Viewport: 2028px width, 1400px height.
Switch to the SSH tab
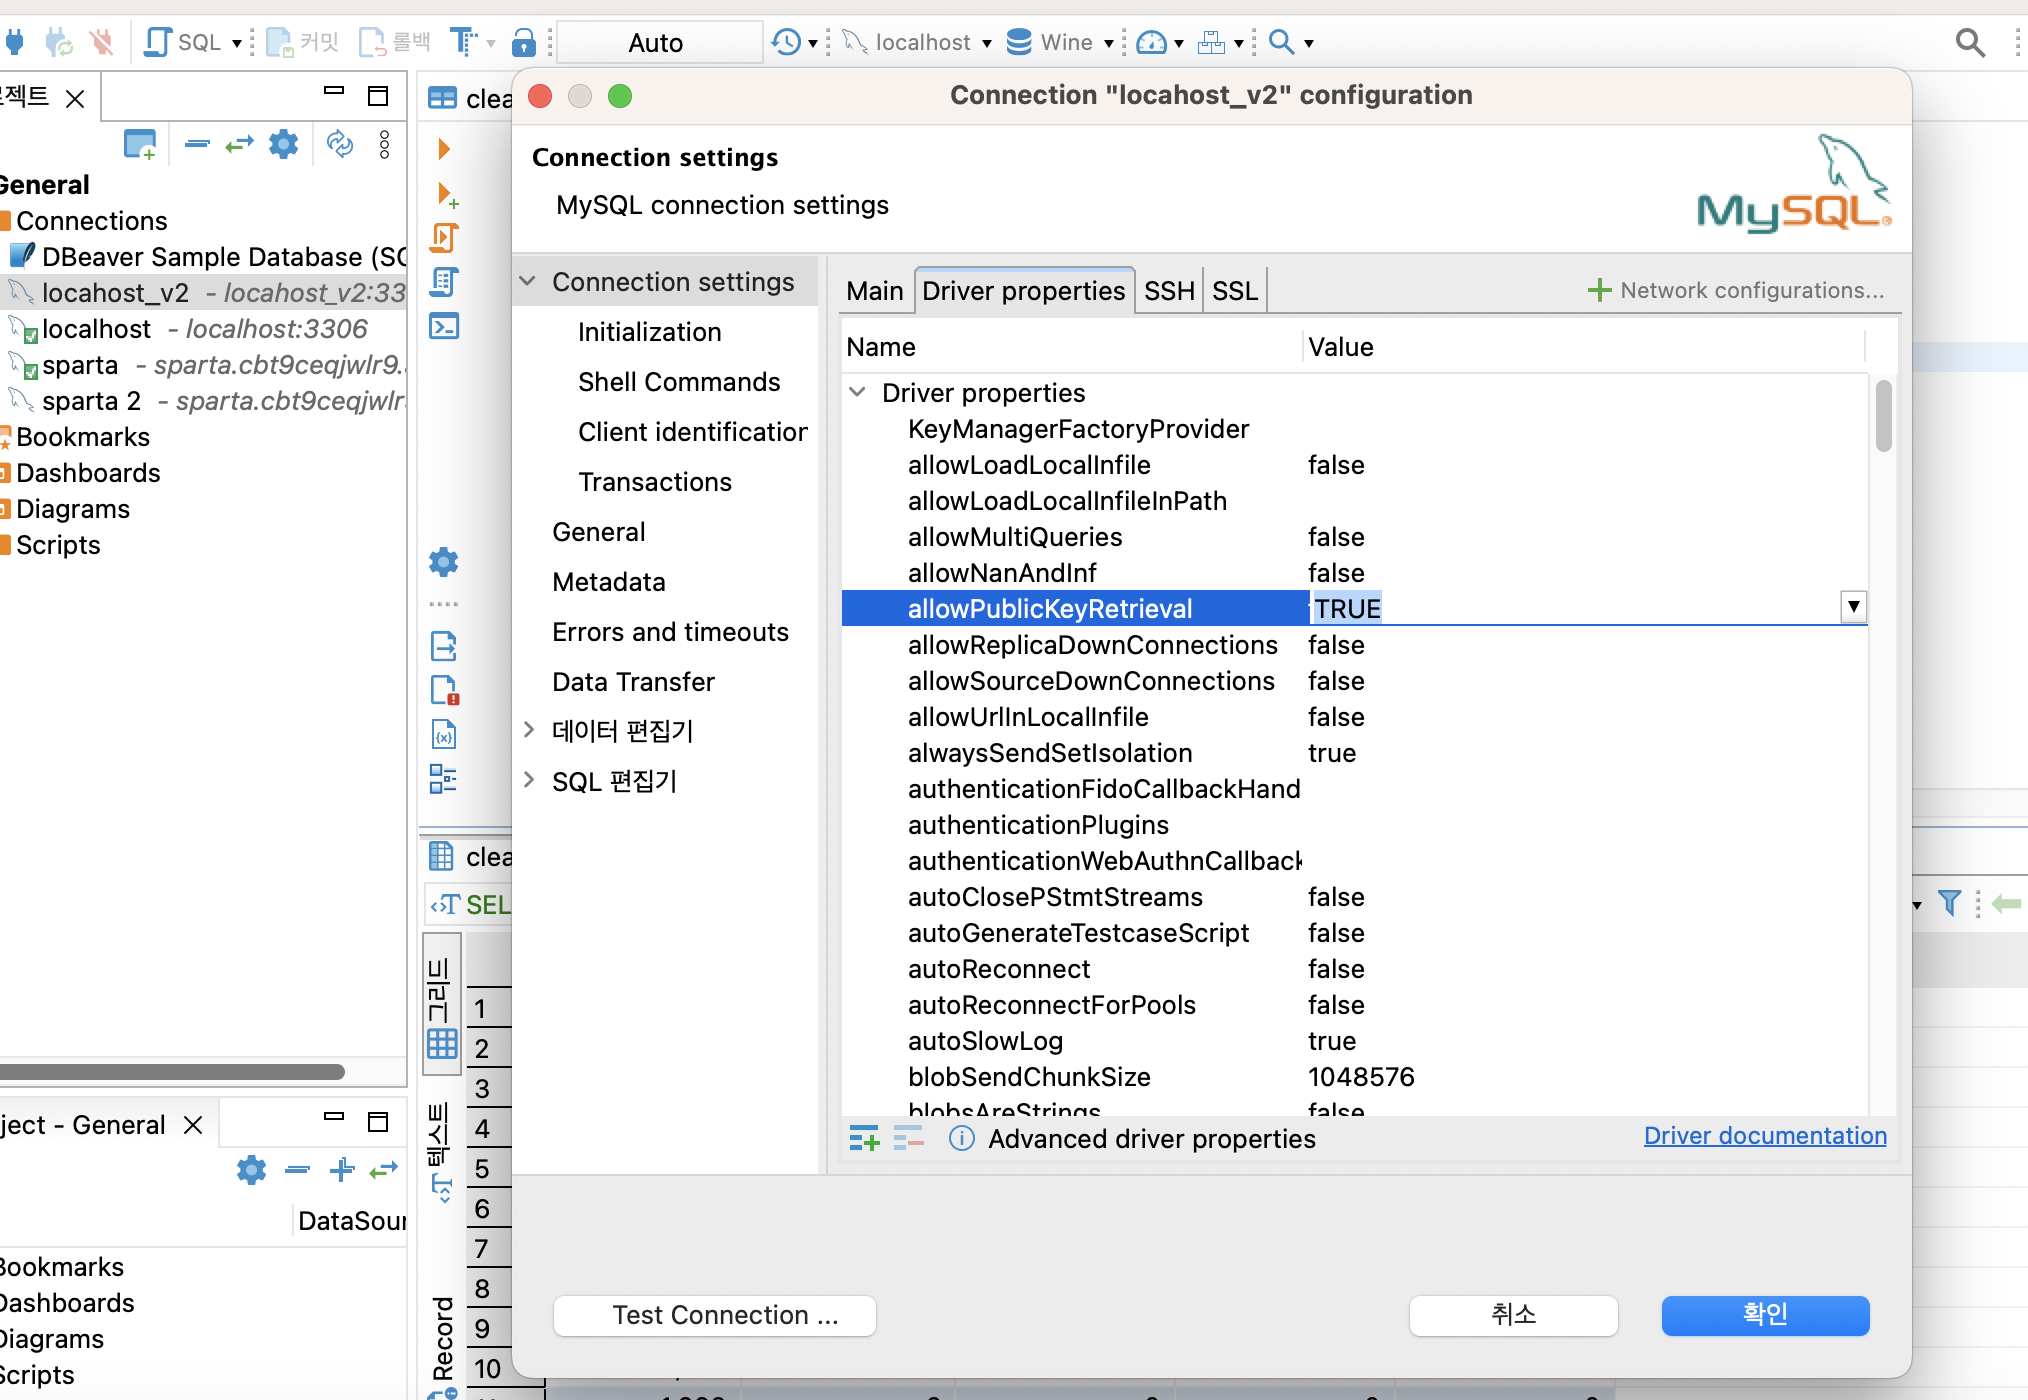point(1168,291)
